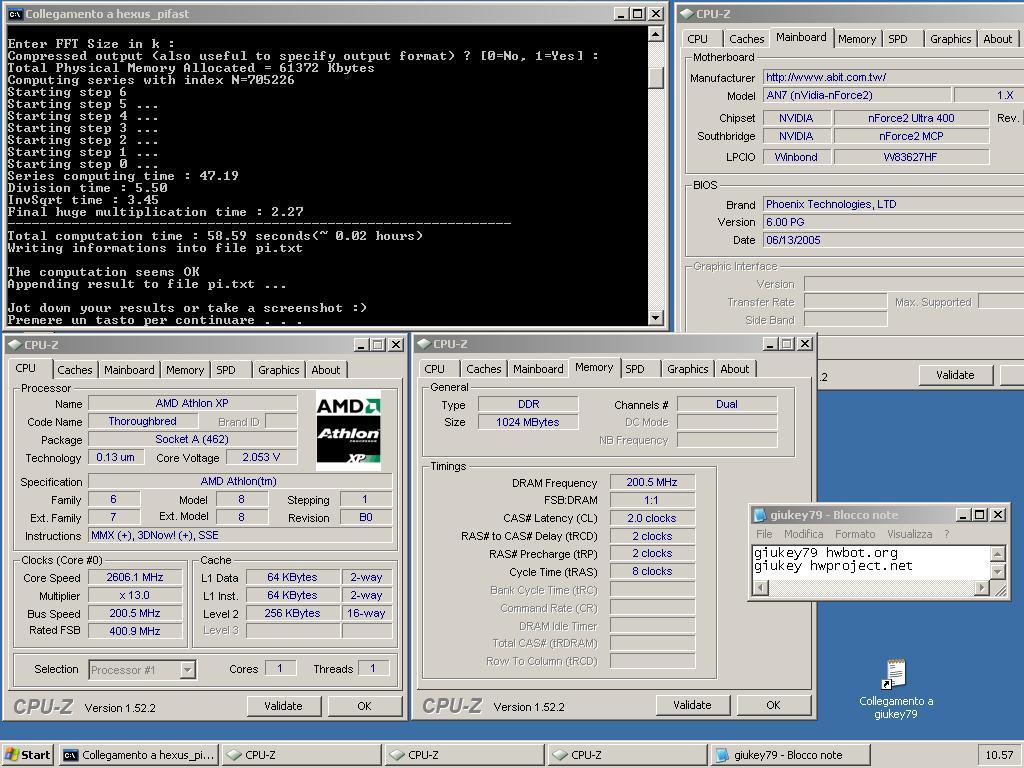This screenshot has height=768, width=1024.
Task: Open SPD tab in the CPU window
Action: click(x=226, y=370)
